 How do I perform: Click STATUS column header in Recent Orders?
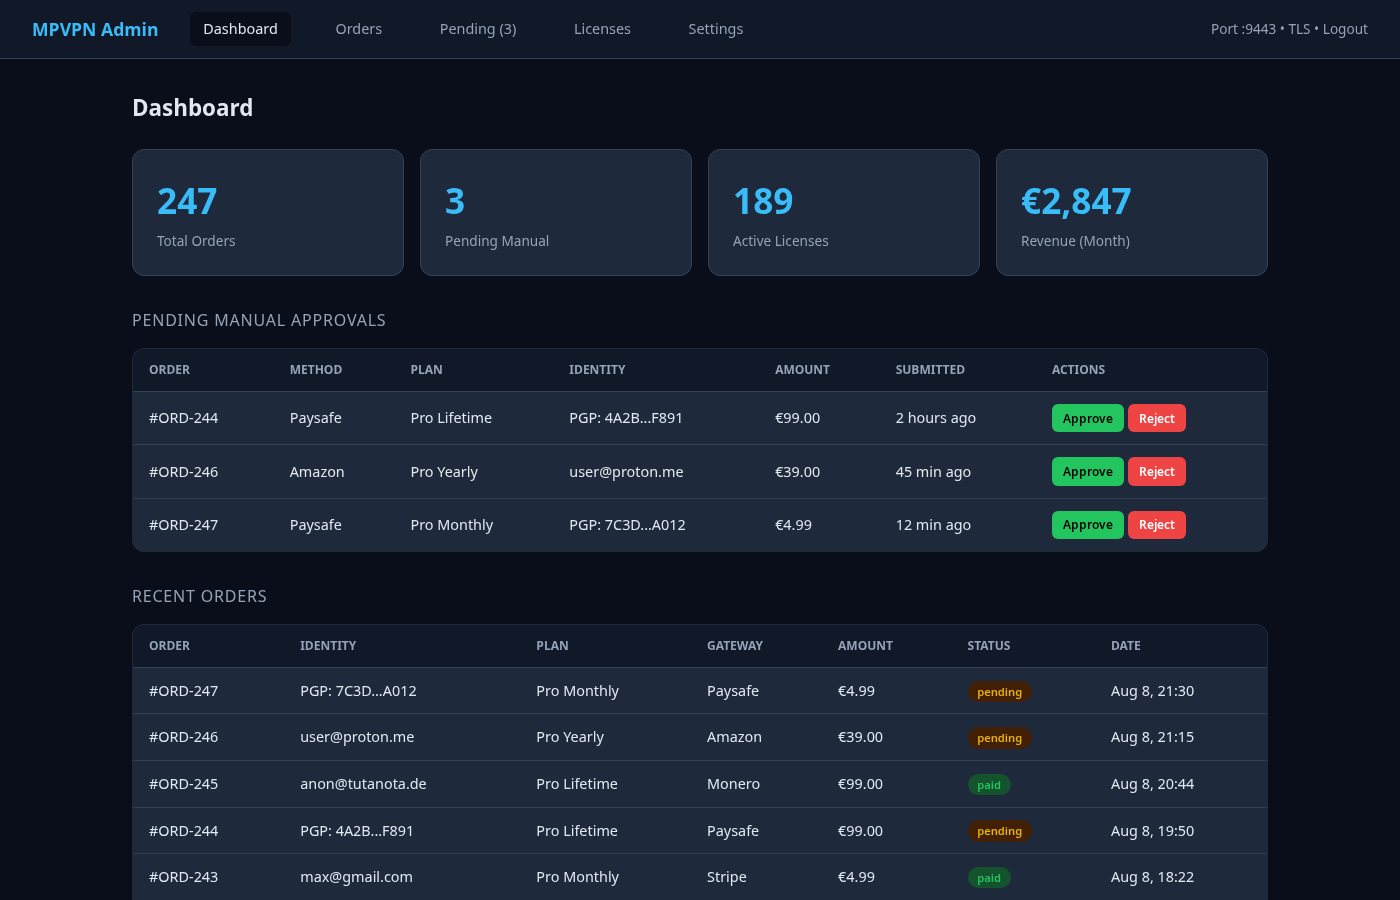coord(989,646)
